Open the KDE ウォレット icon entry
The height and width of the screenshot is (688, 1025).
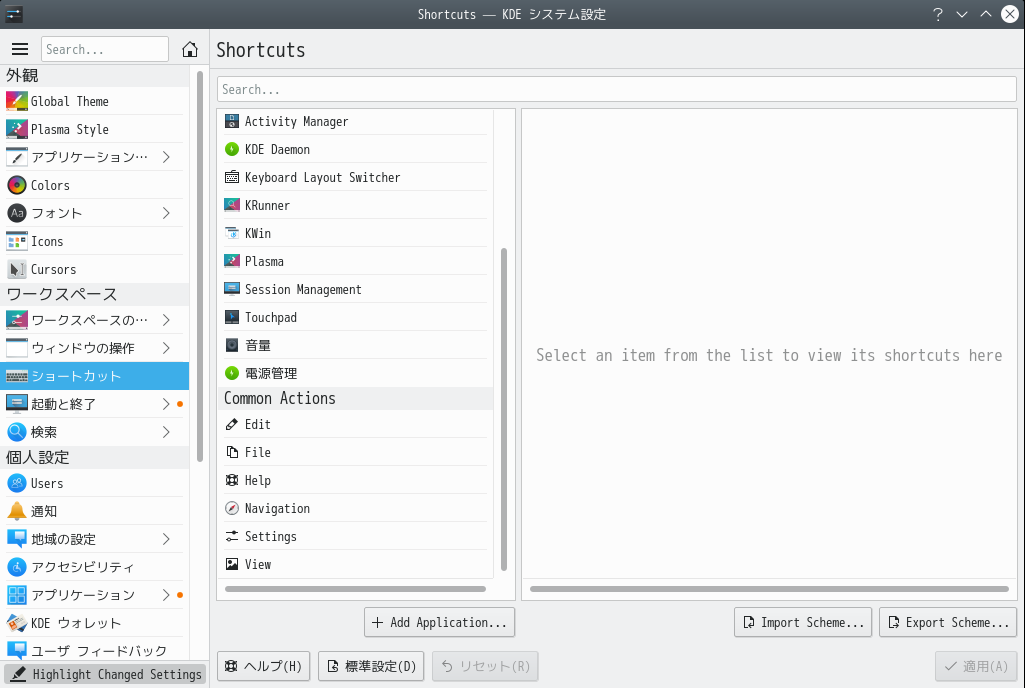pyautogui.click(x=17, y=623)
